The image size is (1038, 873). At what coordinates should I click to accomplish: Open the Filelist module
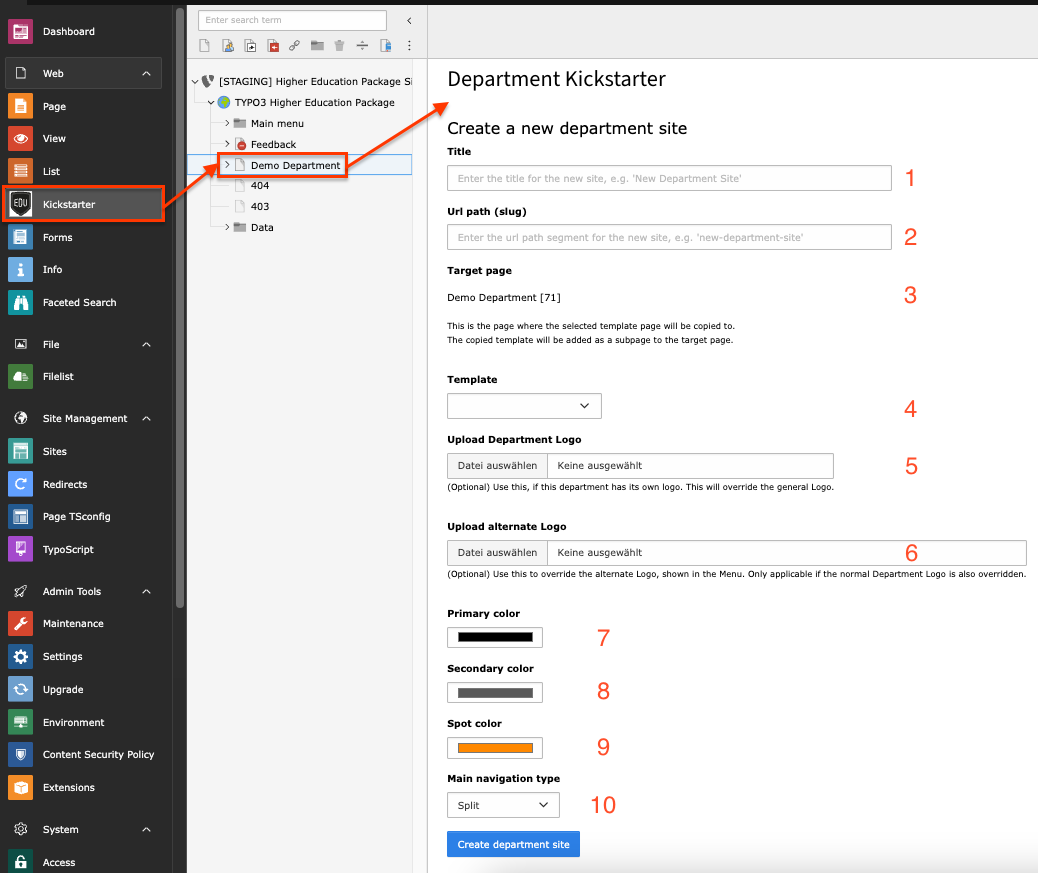57,376
